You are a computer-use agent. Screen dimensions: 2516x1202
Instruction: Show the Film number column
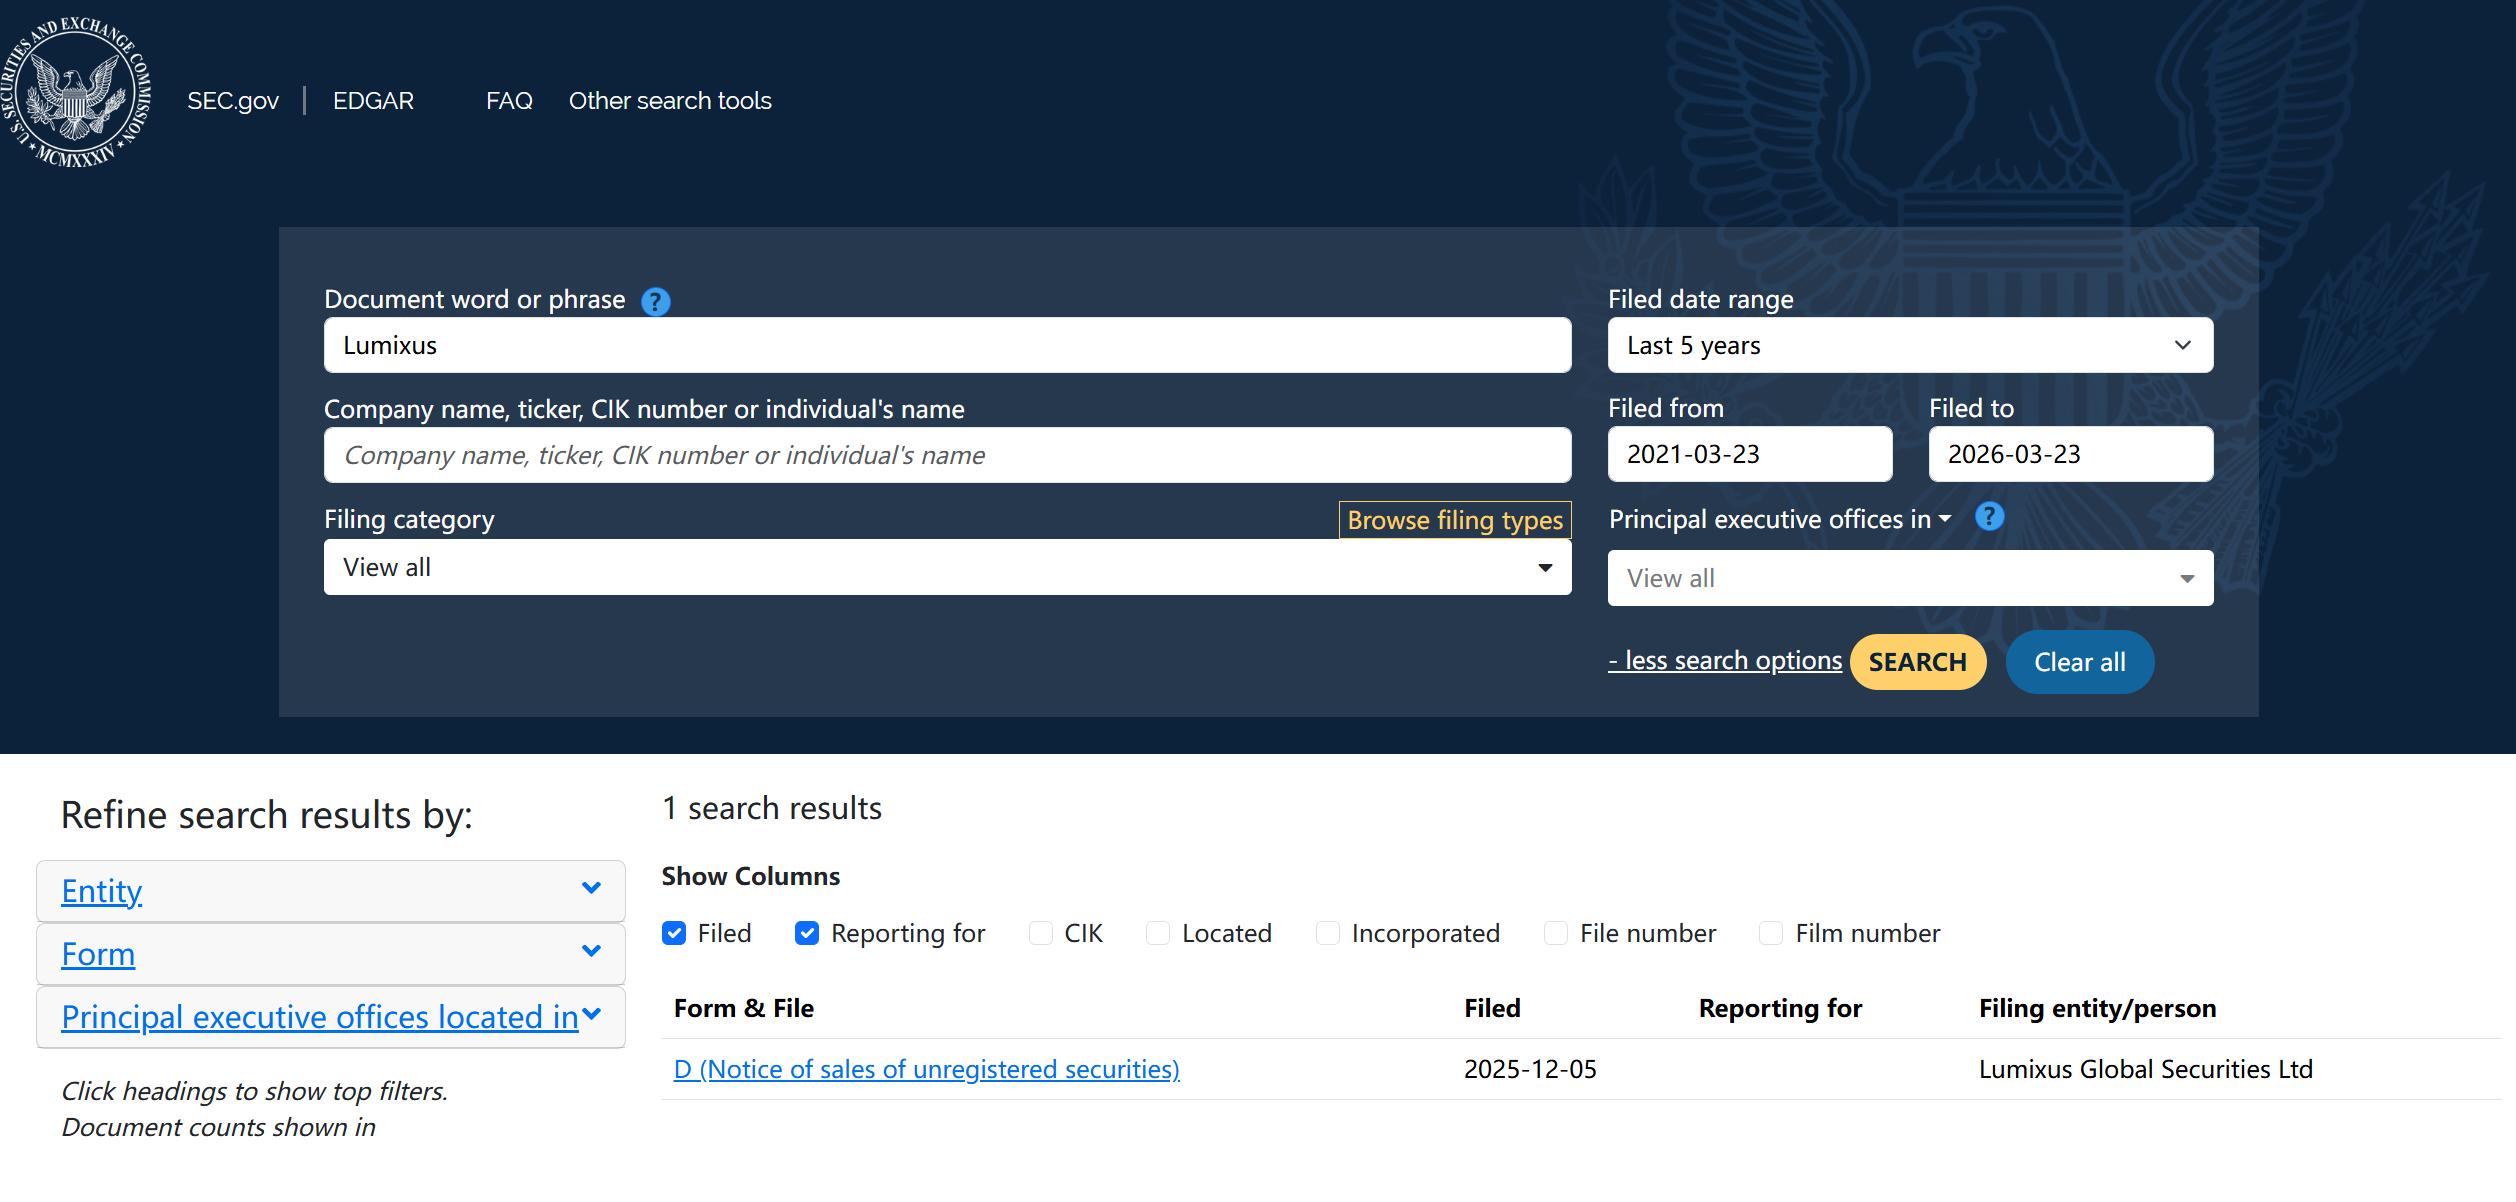[1771, 933]
